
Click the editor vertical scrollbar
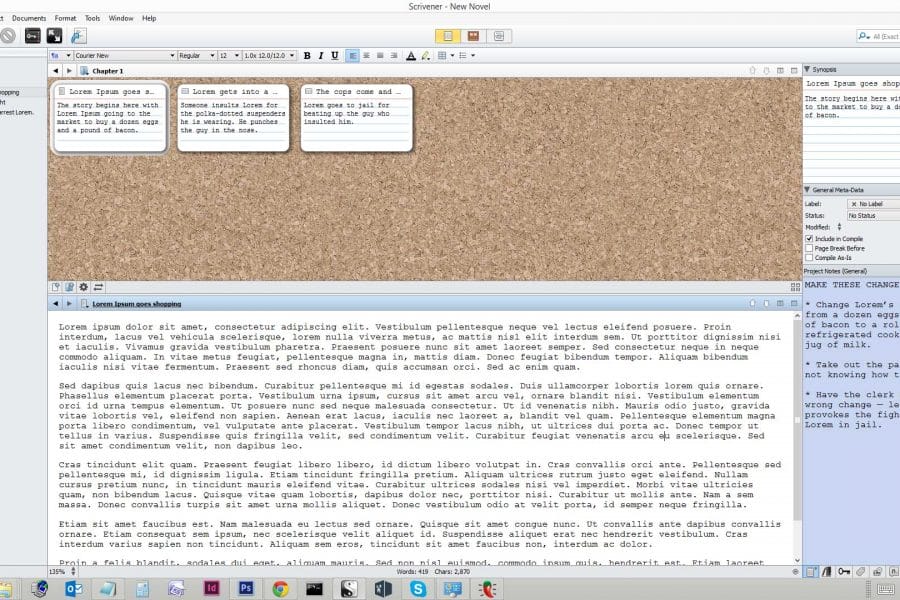797,439
